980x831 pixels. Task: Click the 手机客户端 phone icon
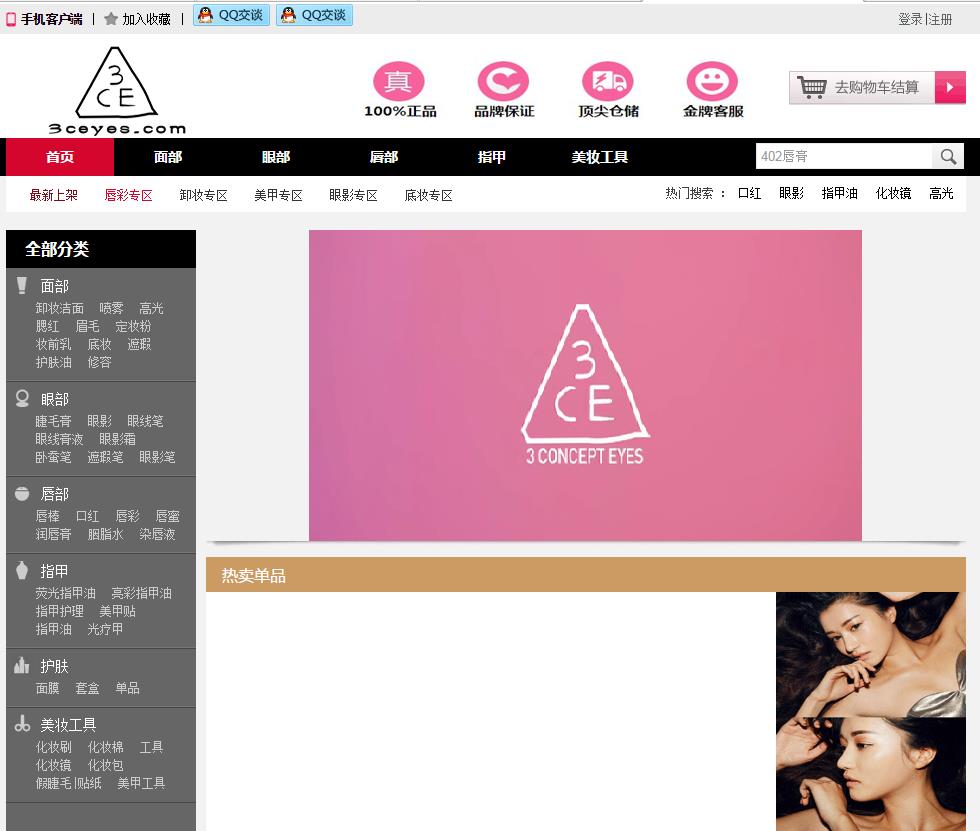point(11,19)
